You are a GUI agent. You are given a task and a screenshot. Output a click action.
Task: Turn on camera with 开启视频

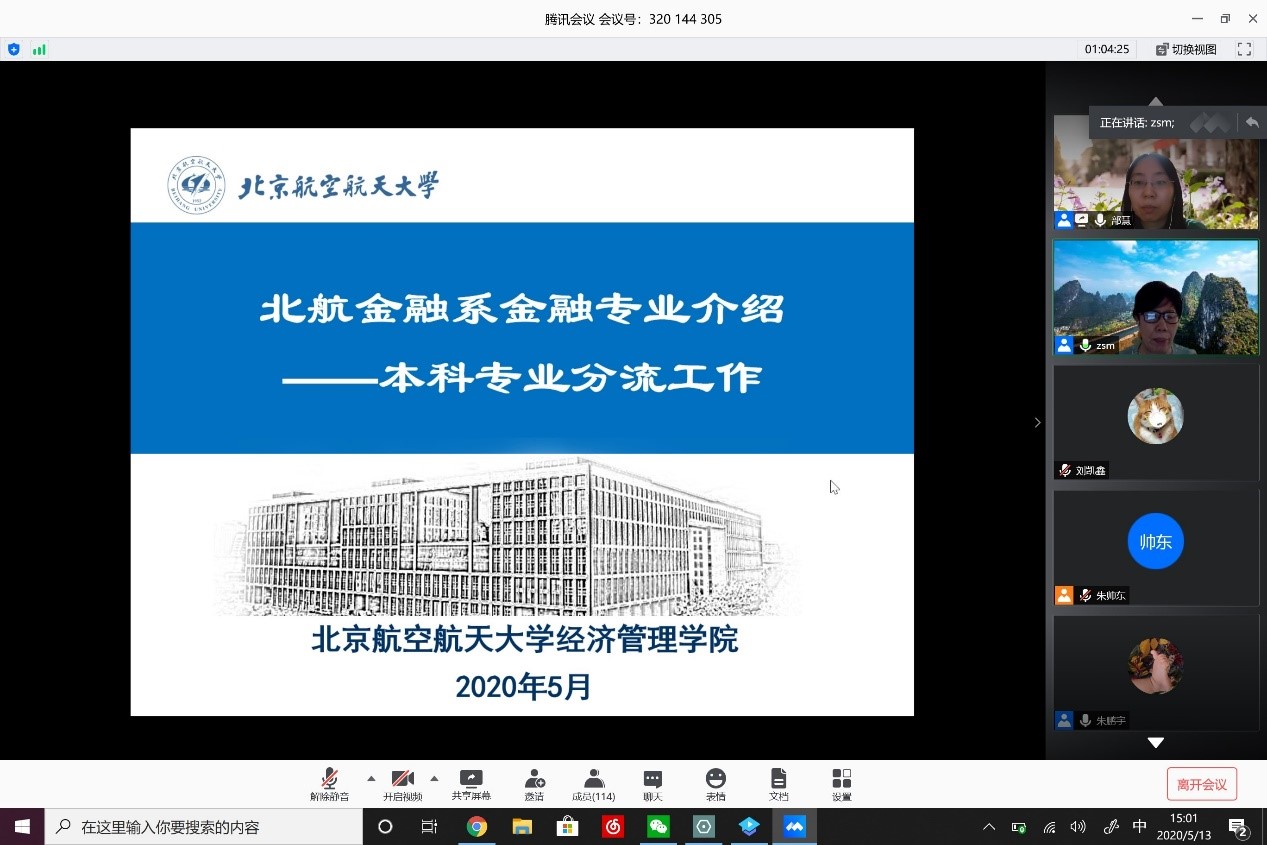[402, 784]
